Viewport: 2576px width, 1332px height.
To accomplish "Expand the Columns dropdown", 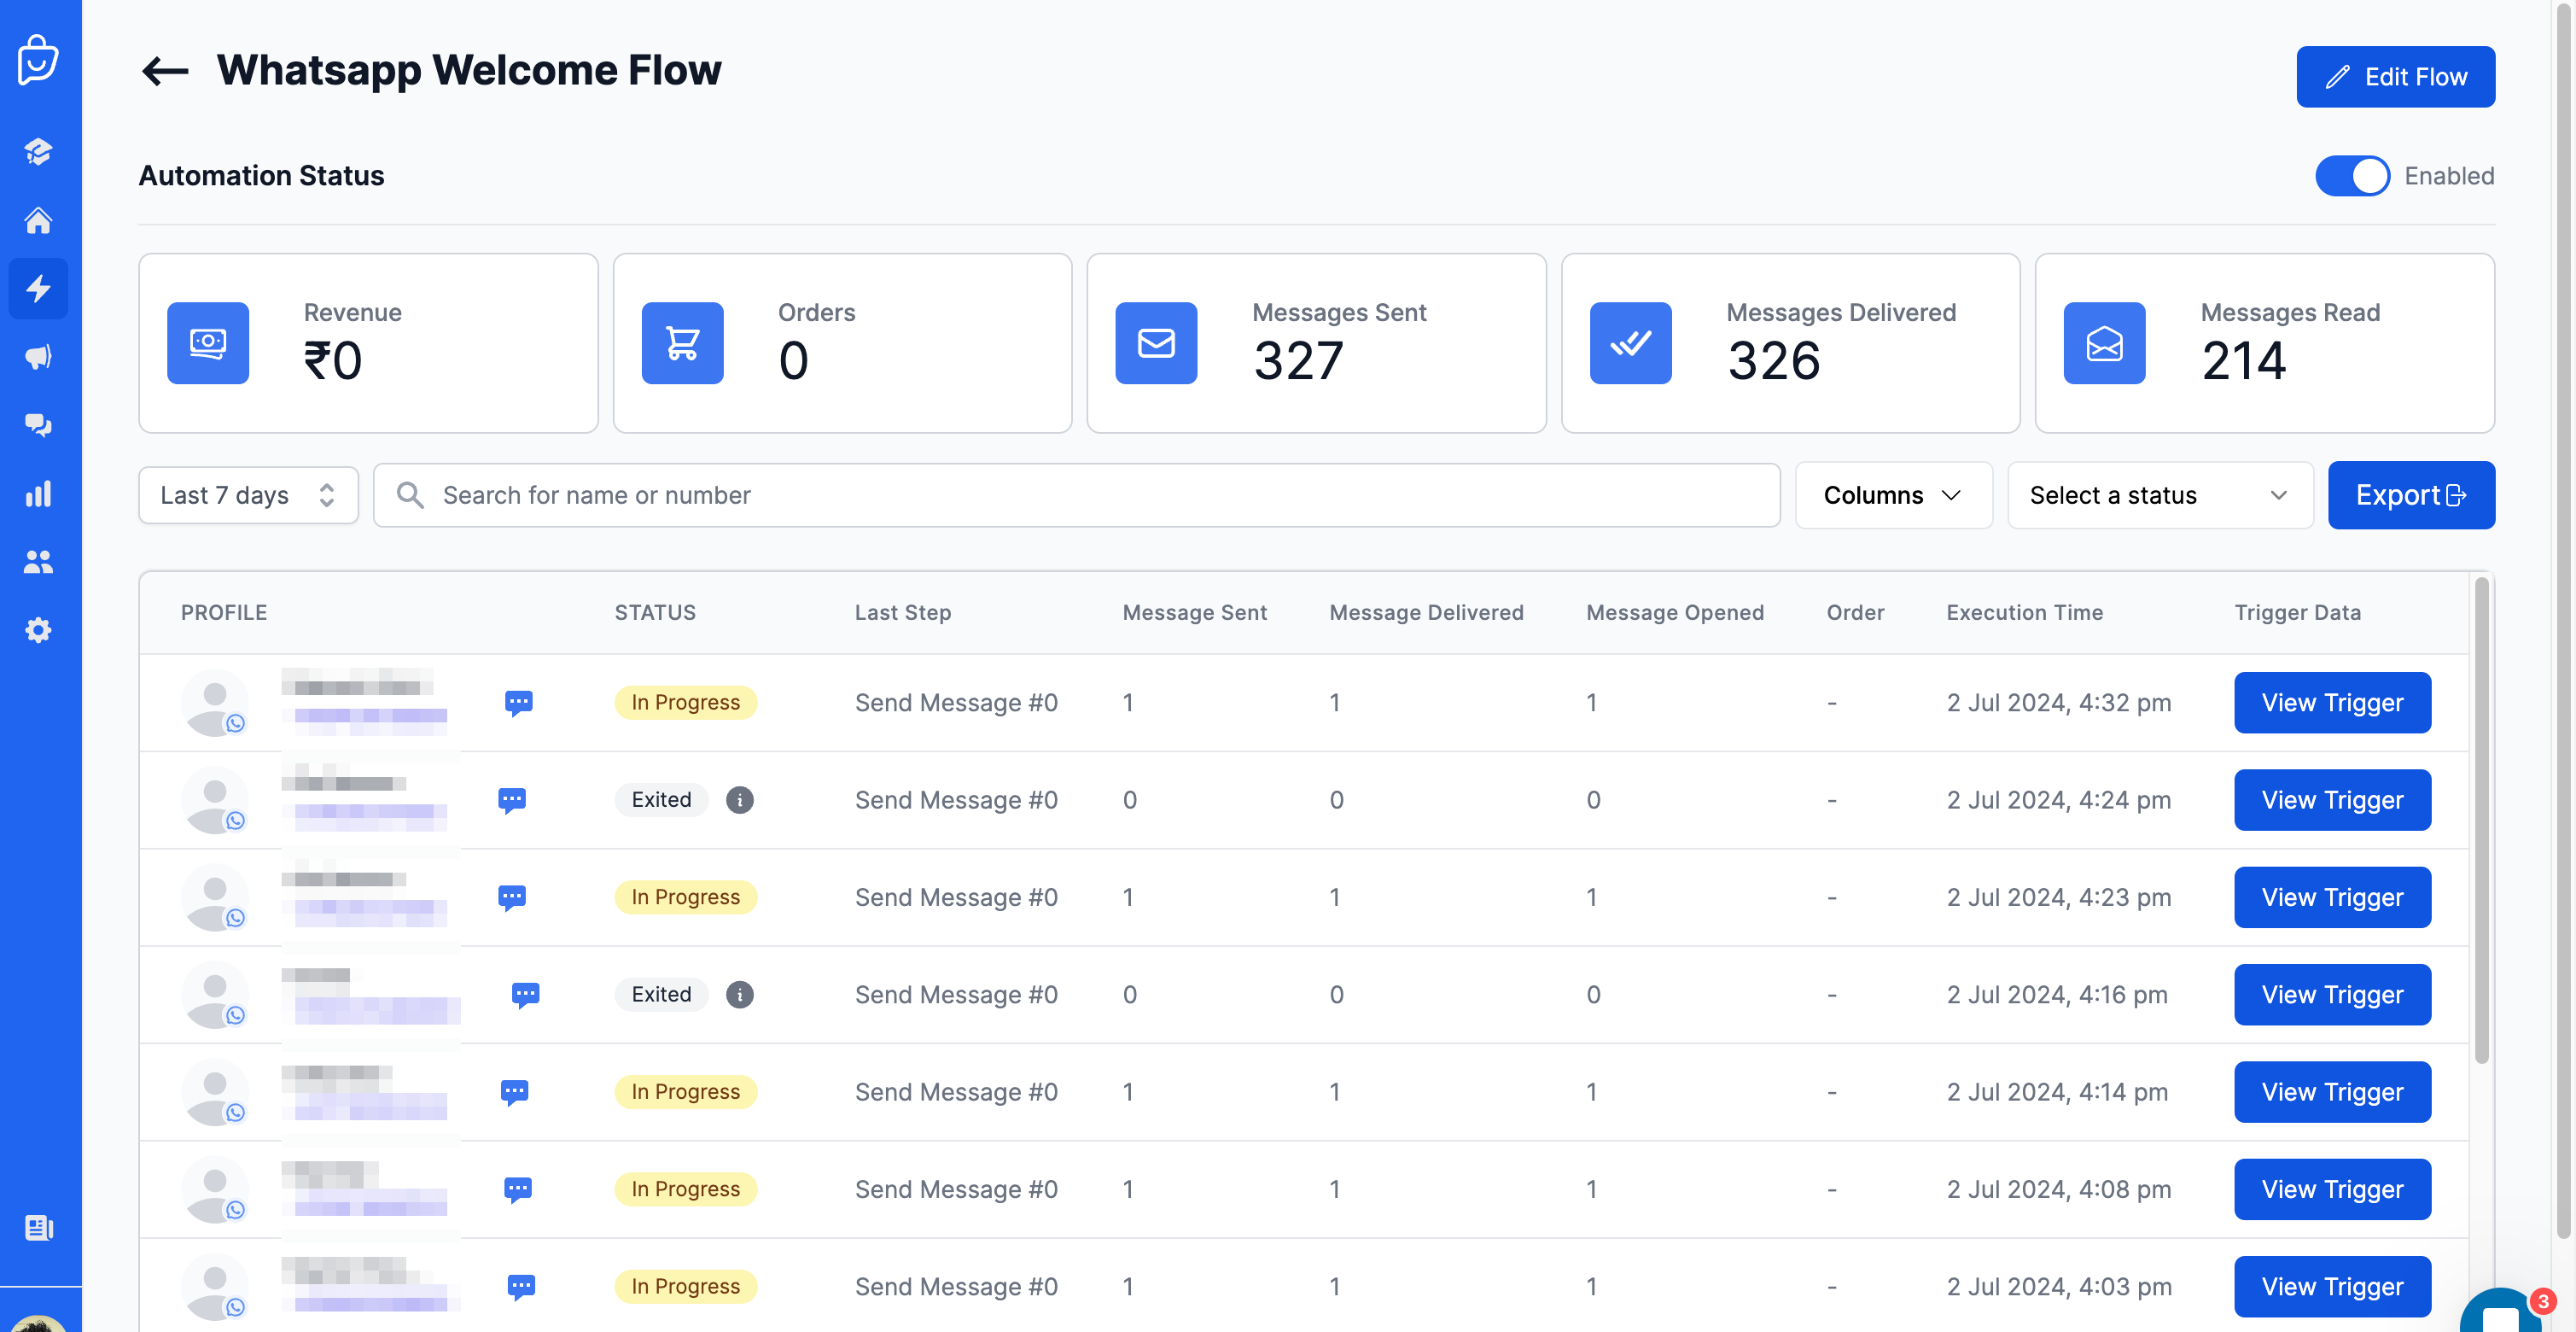I will pos(1893,495).
